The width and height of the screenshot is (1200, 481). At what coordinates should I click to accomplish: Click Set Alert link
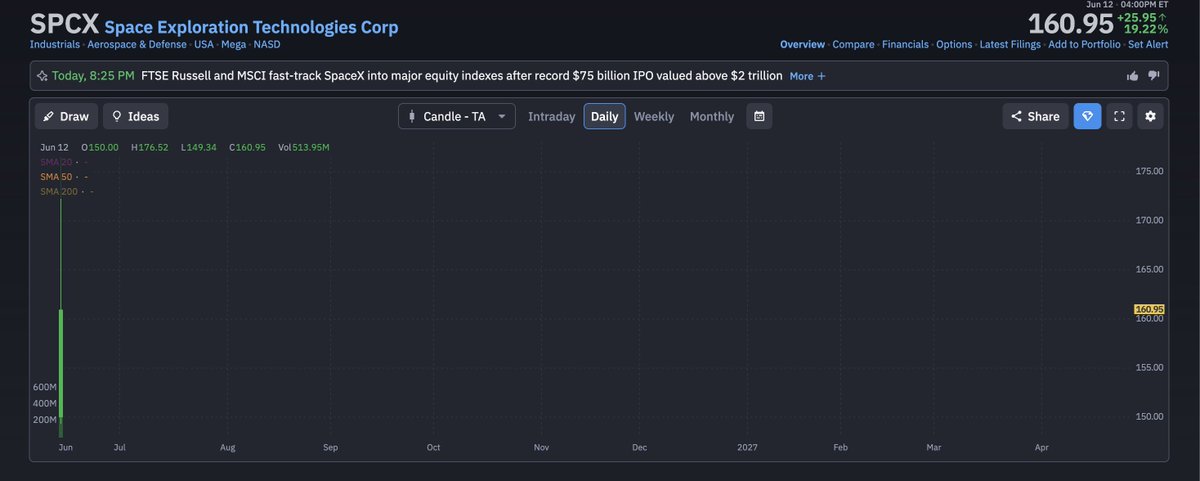(x=1148, y=45)
